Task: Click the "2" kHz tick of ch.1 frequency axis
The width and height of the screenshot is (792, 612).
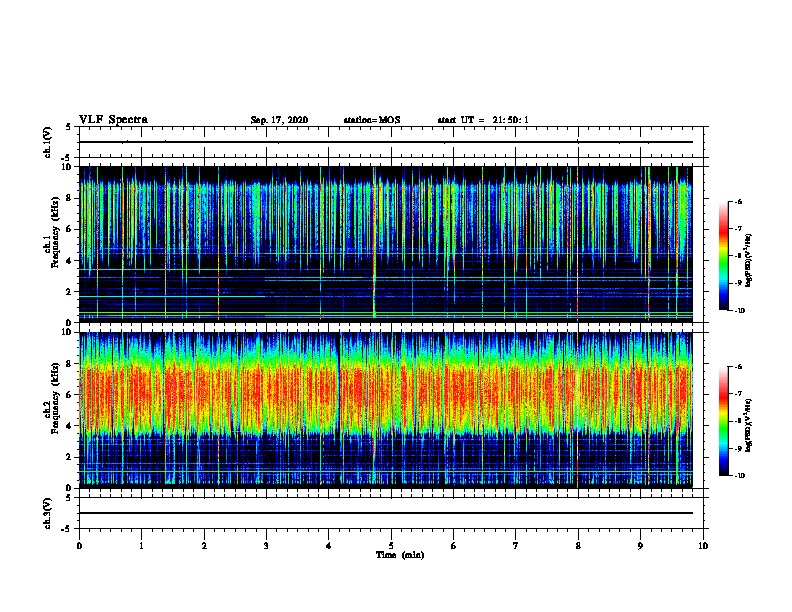Action: (x=70, y=292)
